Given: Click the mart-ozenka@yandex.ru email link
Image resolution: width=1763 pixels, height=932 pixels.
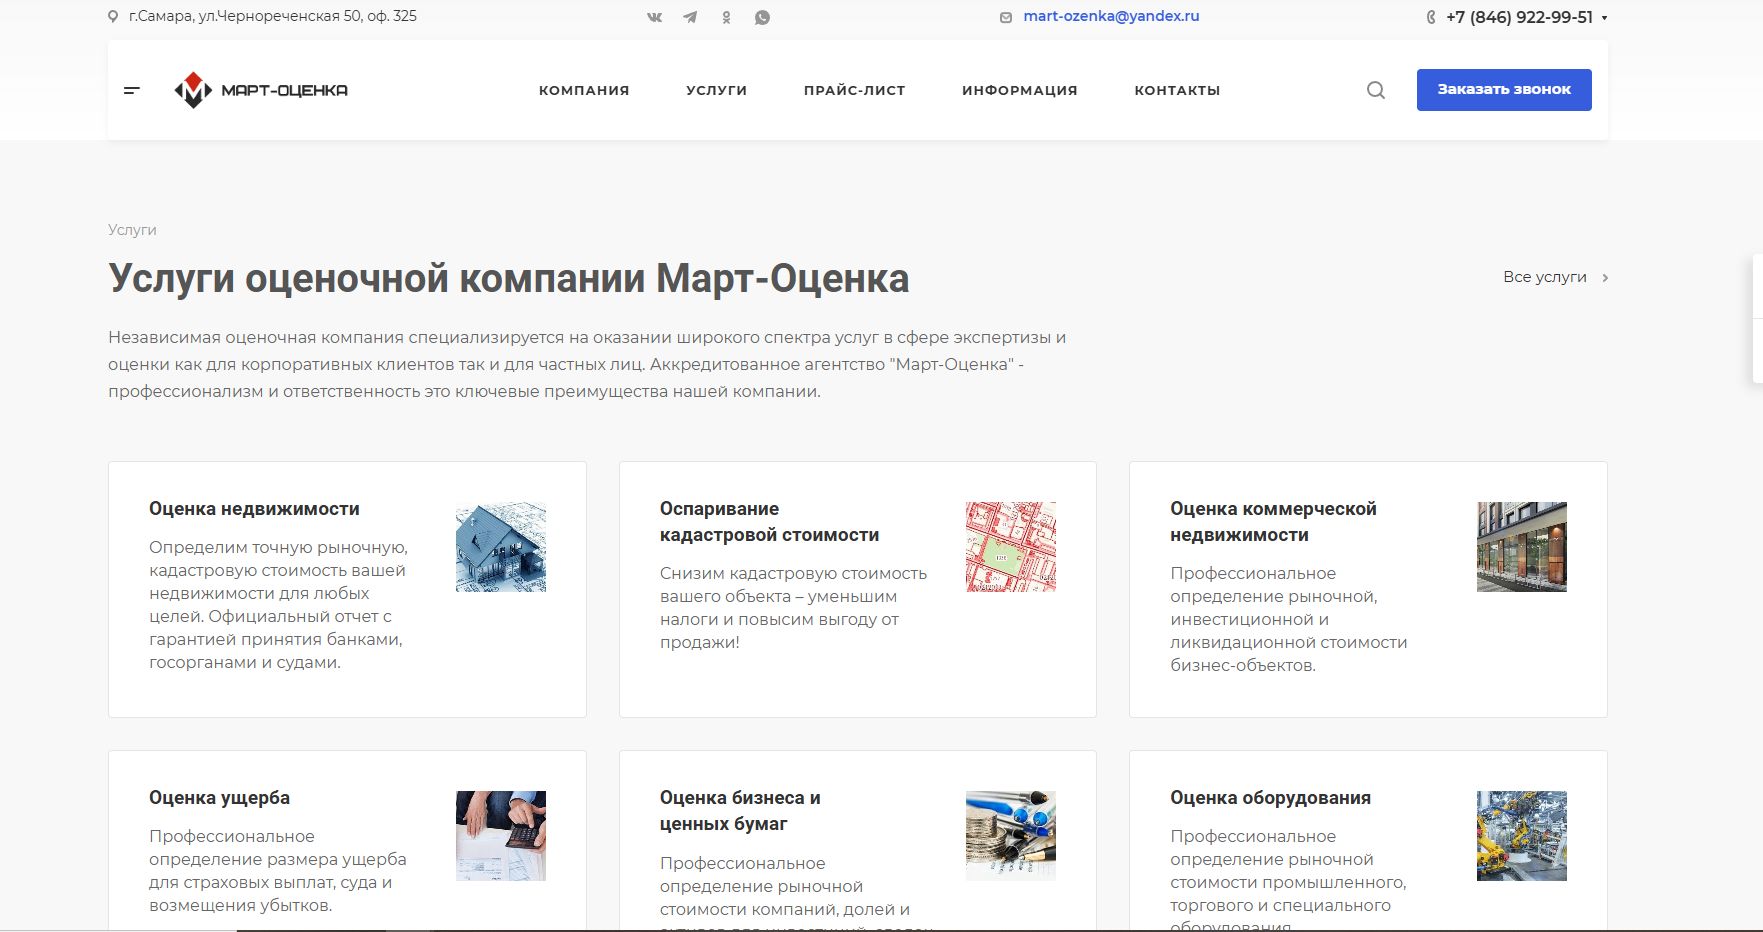Looking at the screenshot, I should click(x=1111, y=16).
